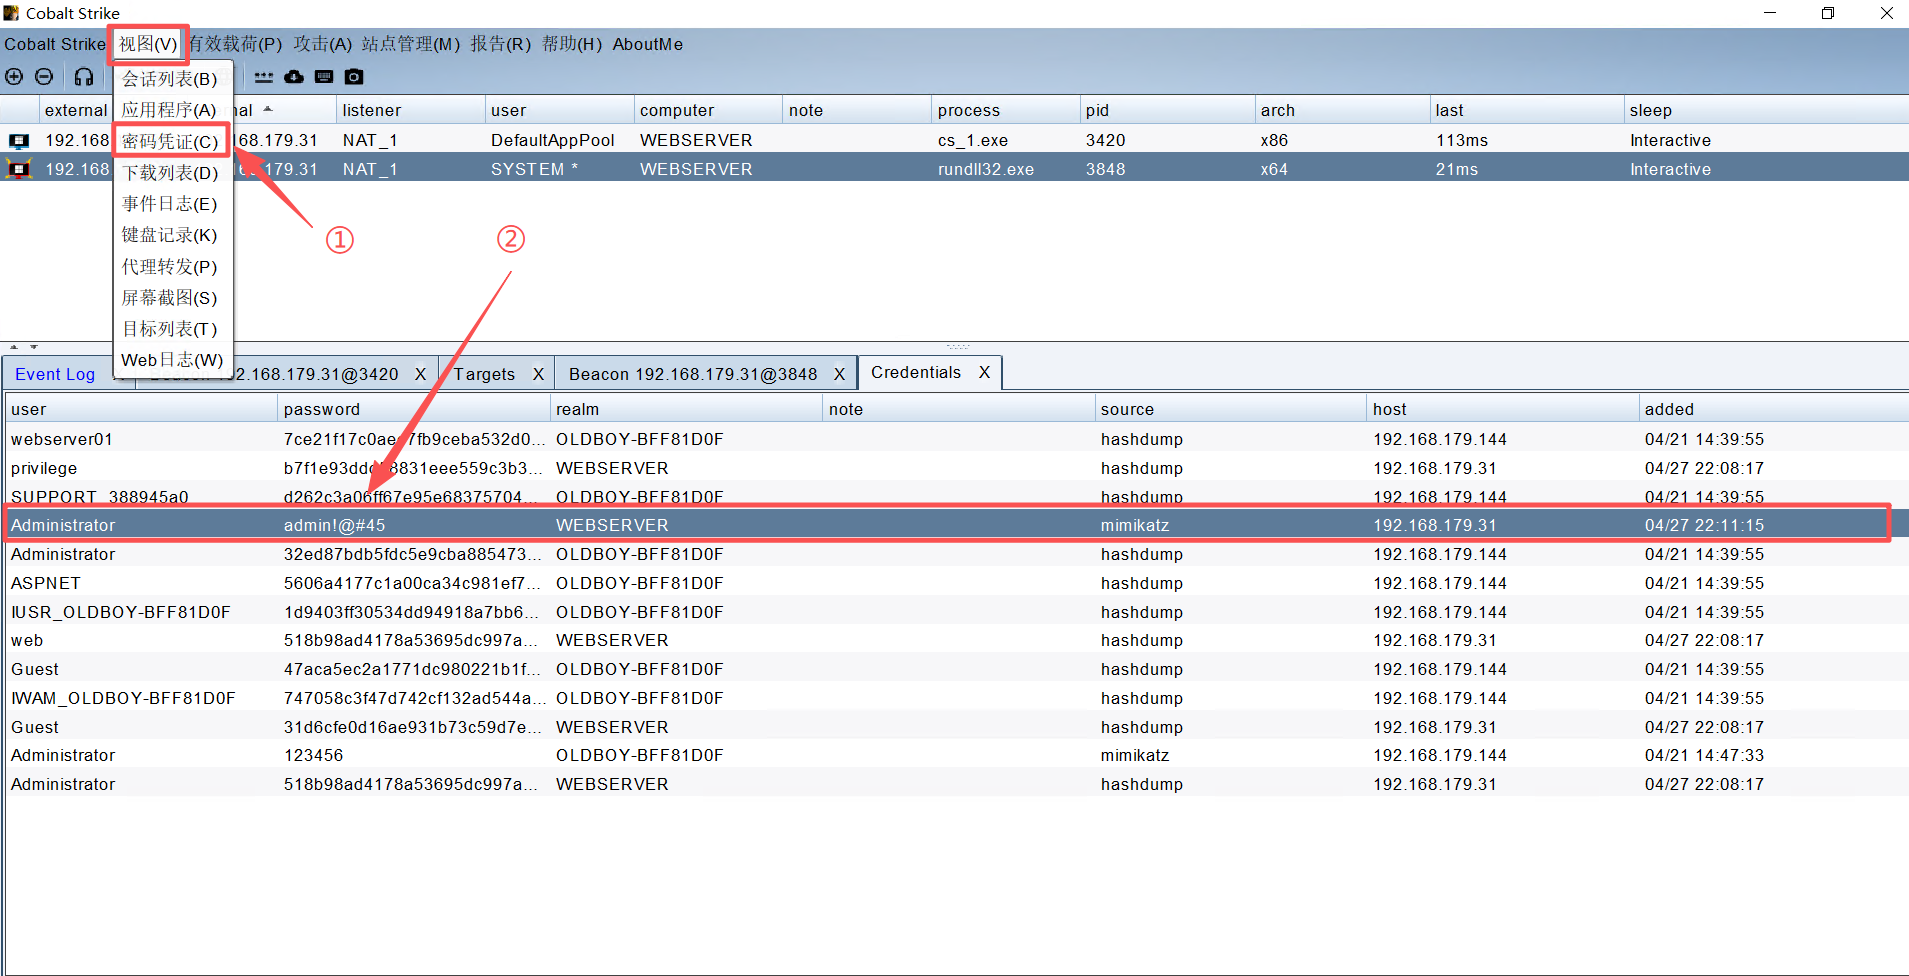
Task: Switch to the Credentials tab
Action: 916,372
